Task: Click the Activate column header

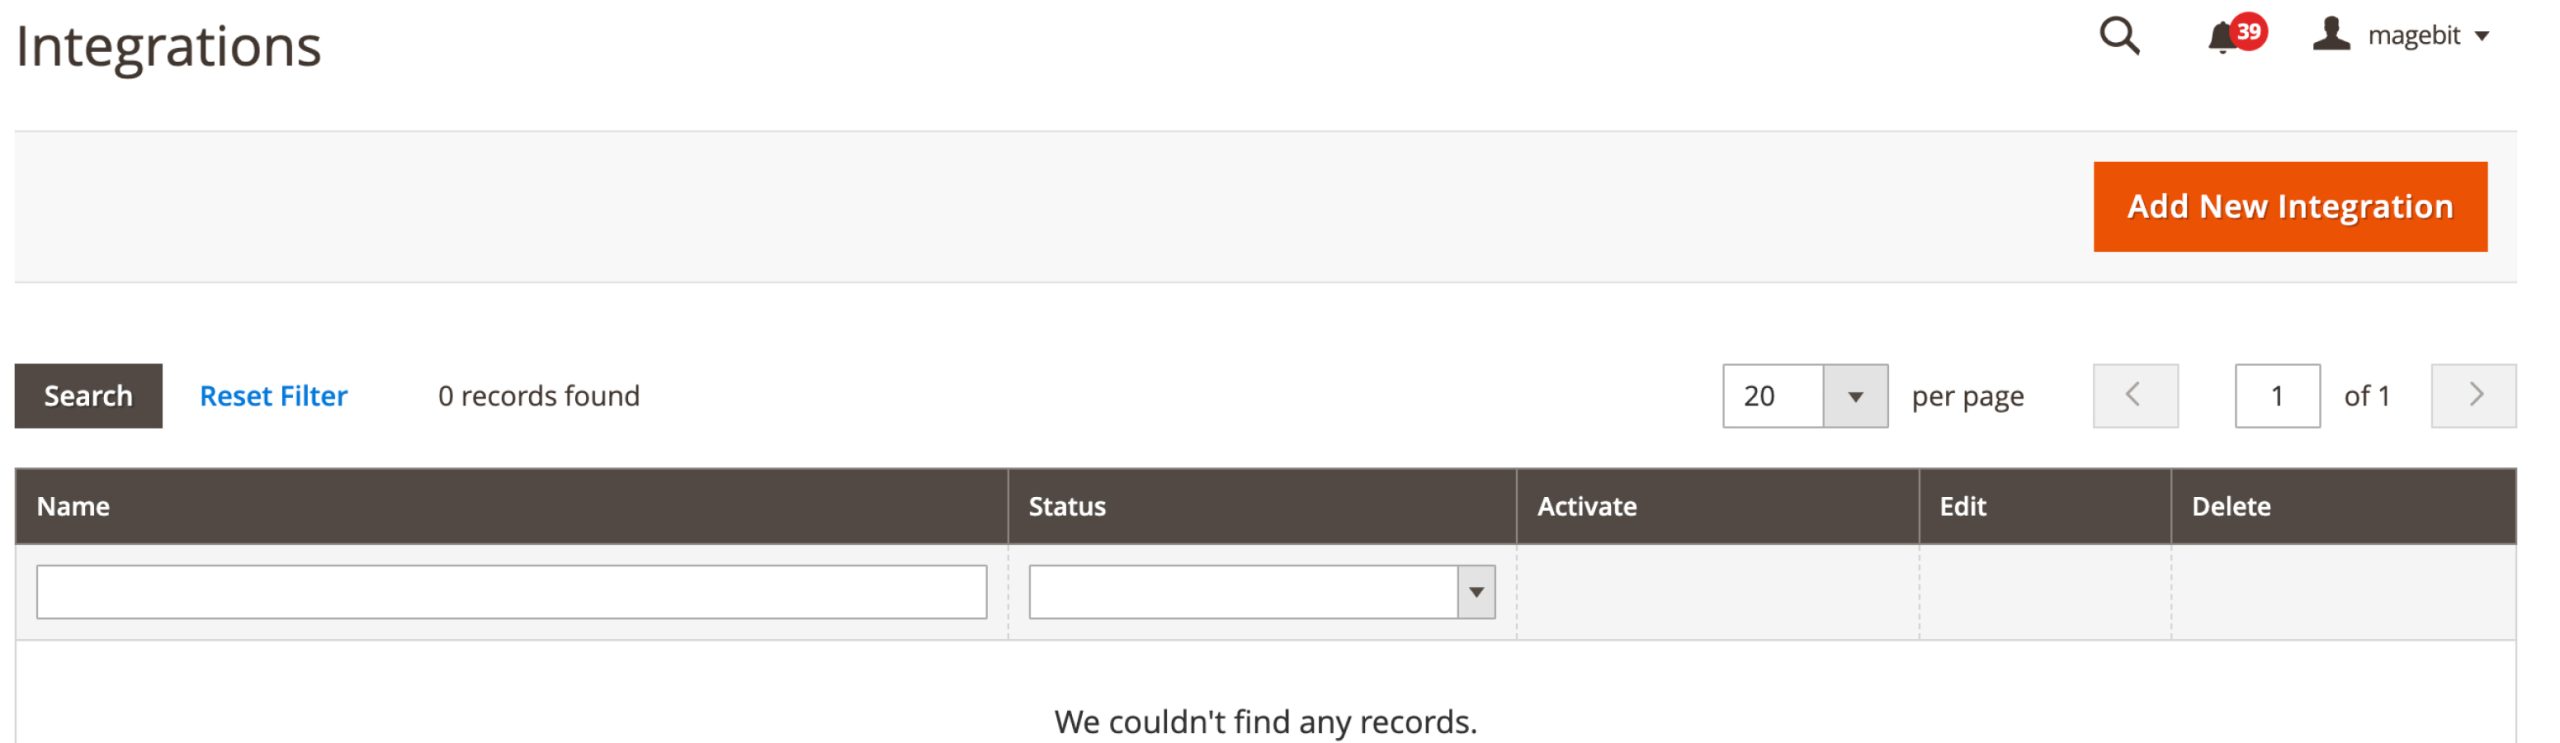Action: (x=1586, y=507)
